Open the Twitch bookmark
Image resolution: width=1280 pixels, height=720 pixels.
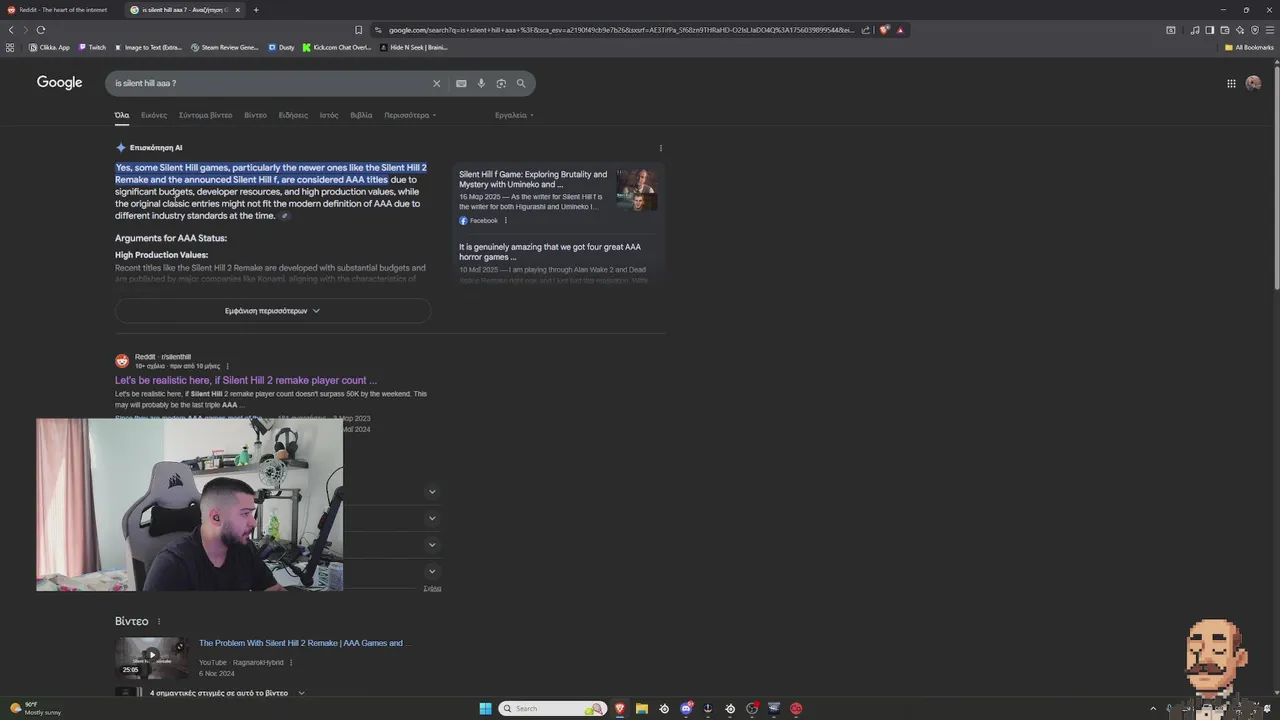pyautogui.click(x=91, y=47)
